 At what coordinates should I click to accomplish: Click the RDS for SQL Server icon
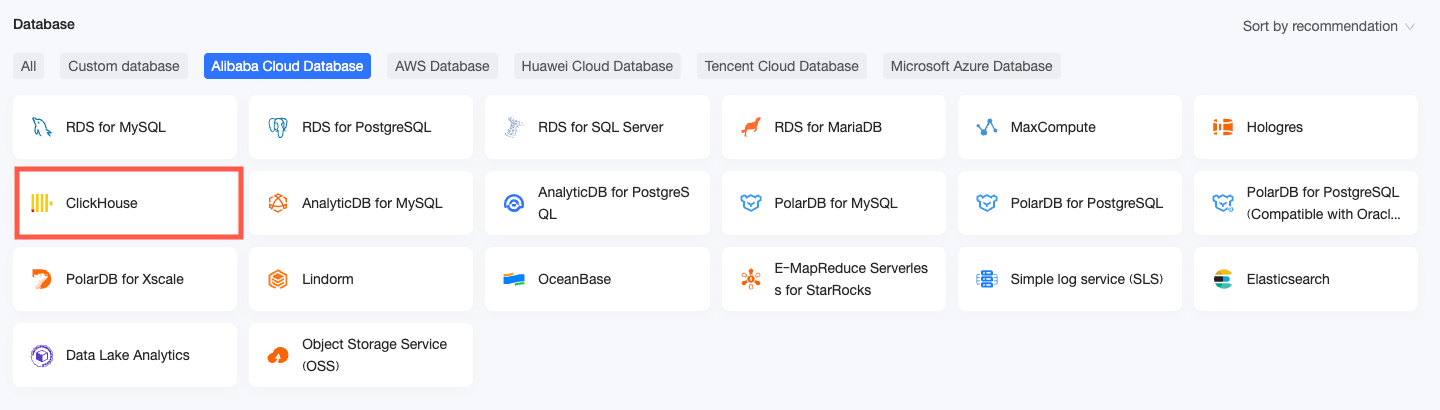point(514,127)
